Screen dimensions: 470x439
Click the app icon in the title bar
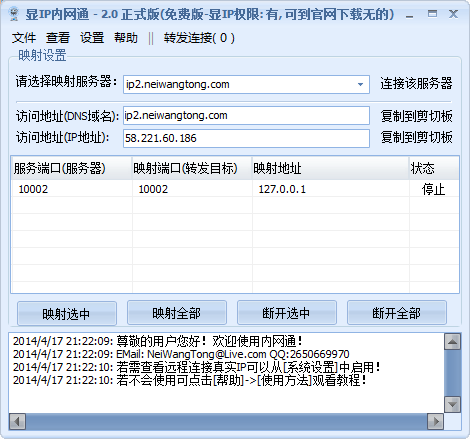tap(14, 14)
